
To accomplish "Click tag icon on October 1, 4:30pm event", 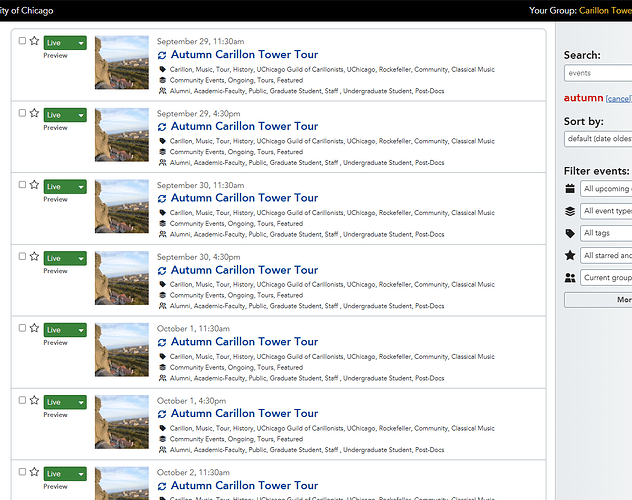I will click(x=162, y=428).
